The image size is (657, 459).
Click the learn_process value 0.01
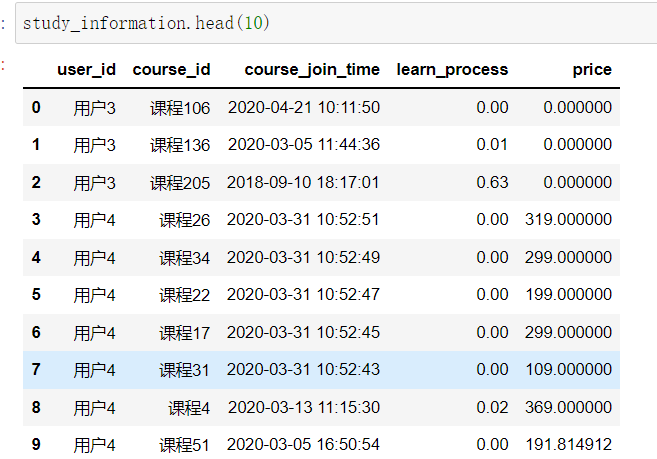pyautogui.click(x=492, y=145)
